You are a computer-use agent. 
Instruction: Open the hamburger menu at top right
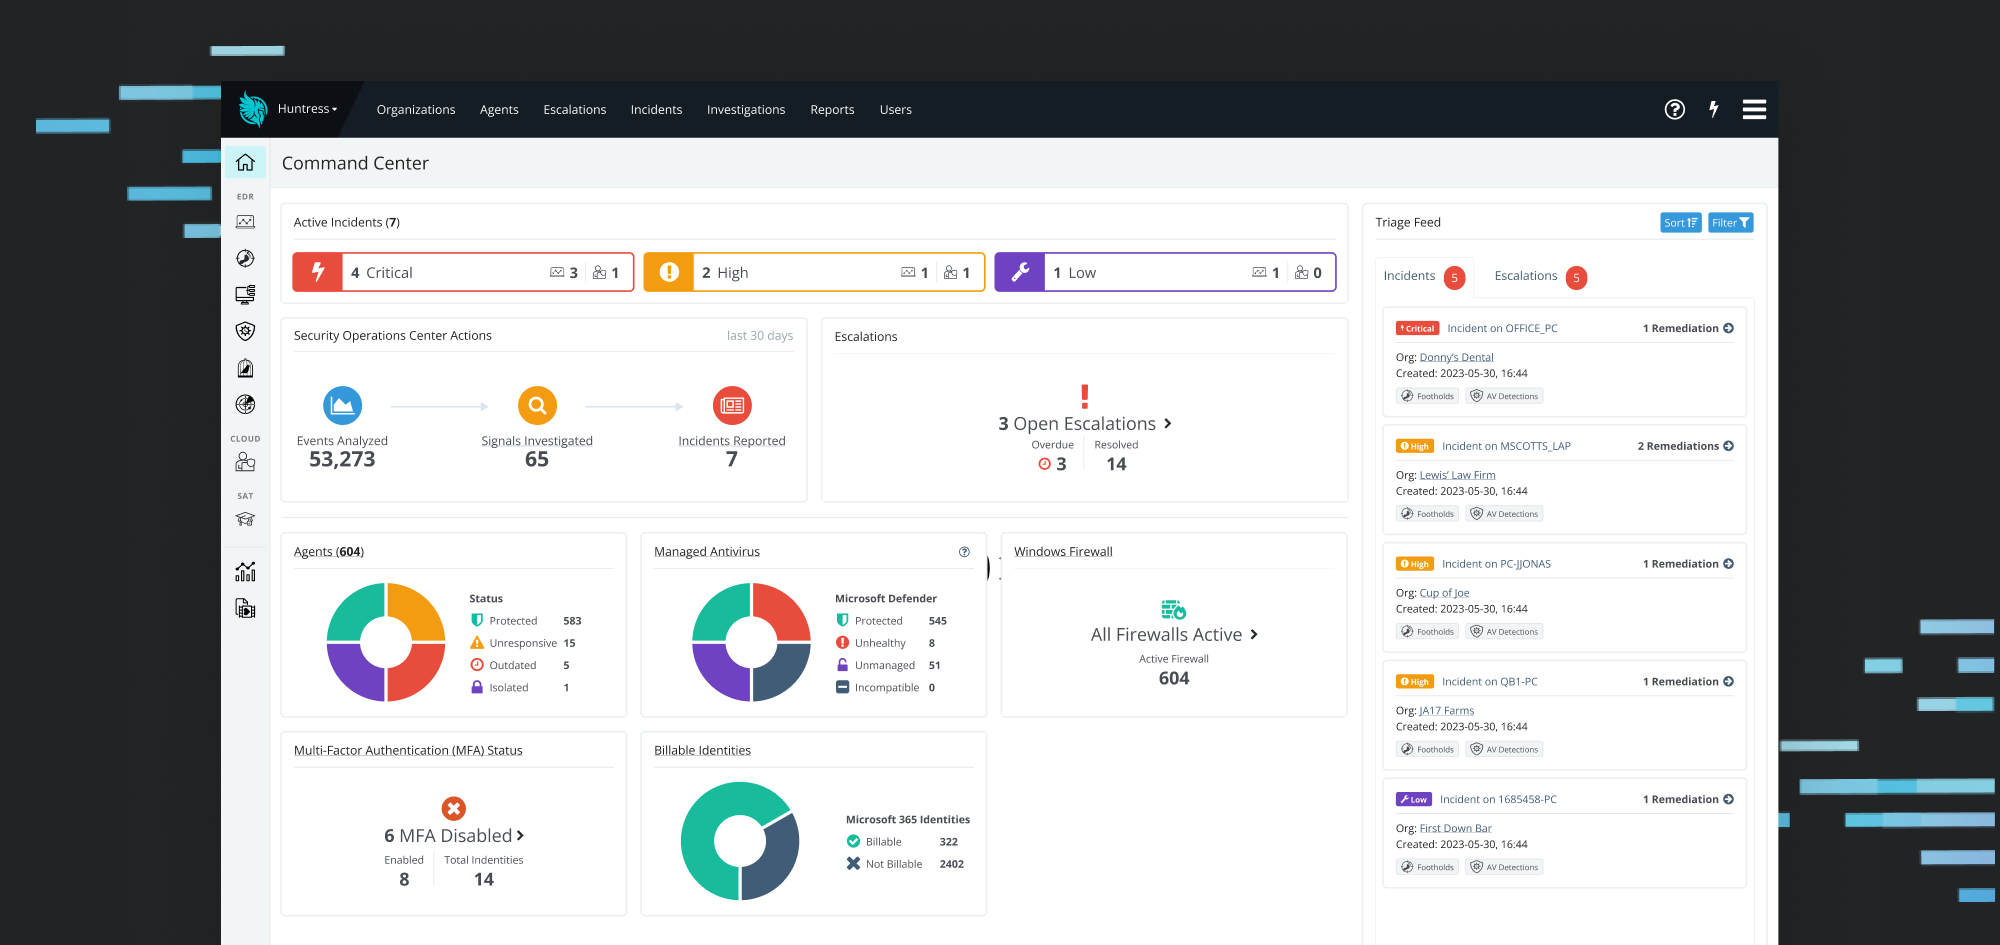coord(1754,110)
